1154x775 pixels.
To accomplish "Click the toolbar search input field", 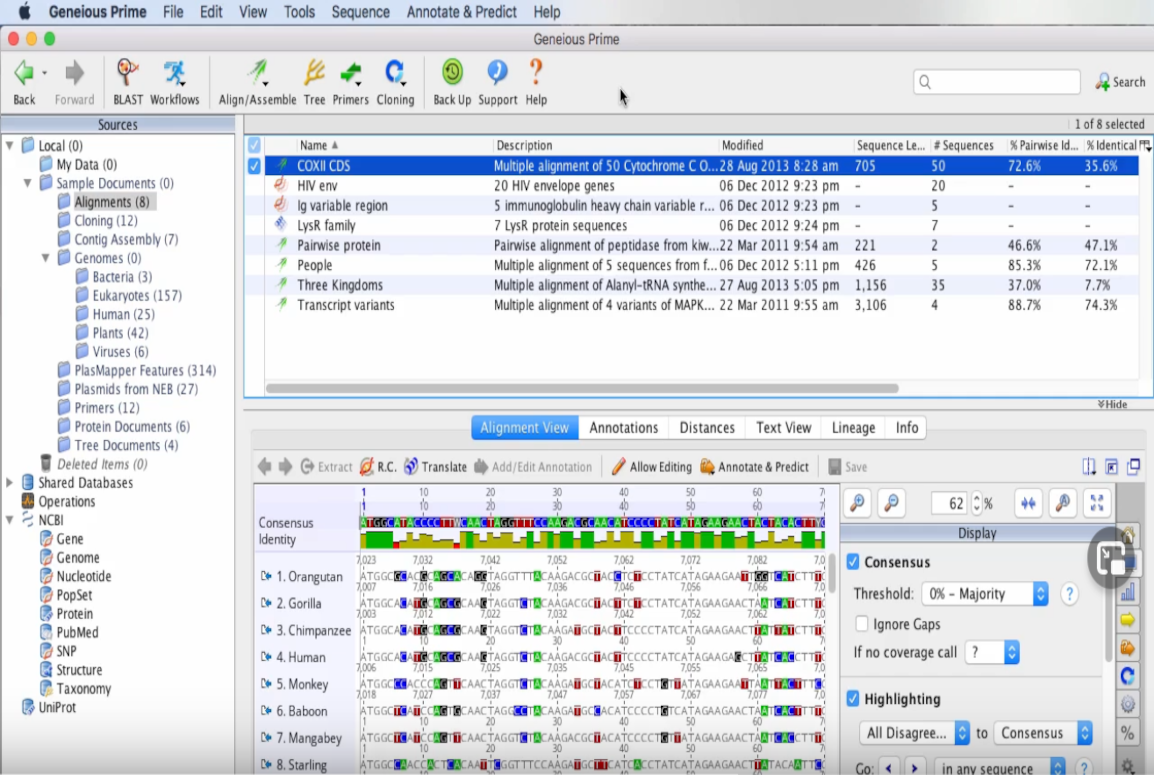I will [x=997, y=82].
